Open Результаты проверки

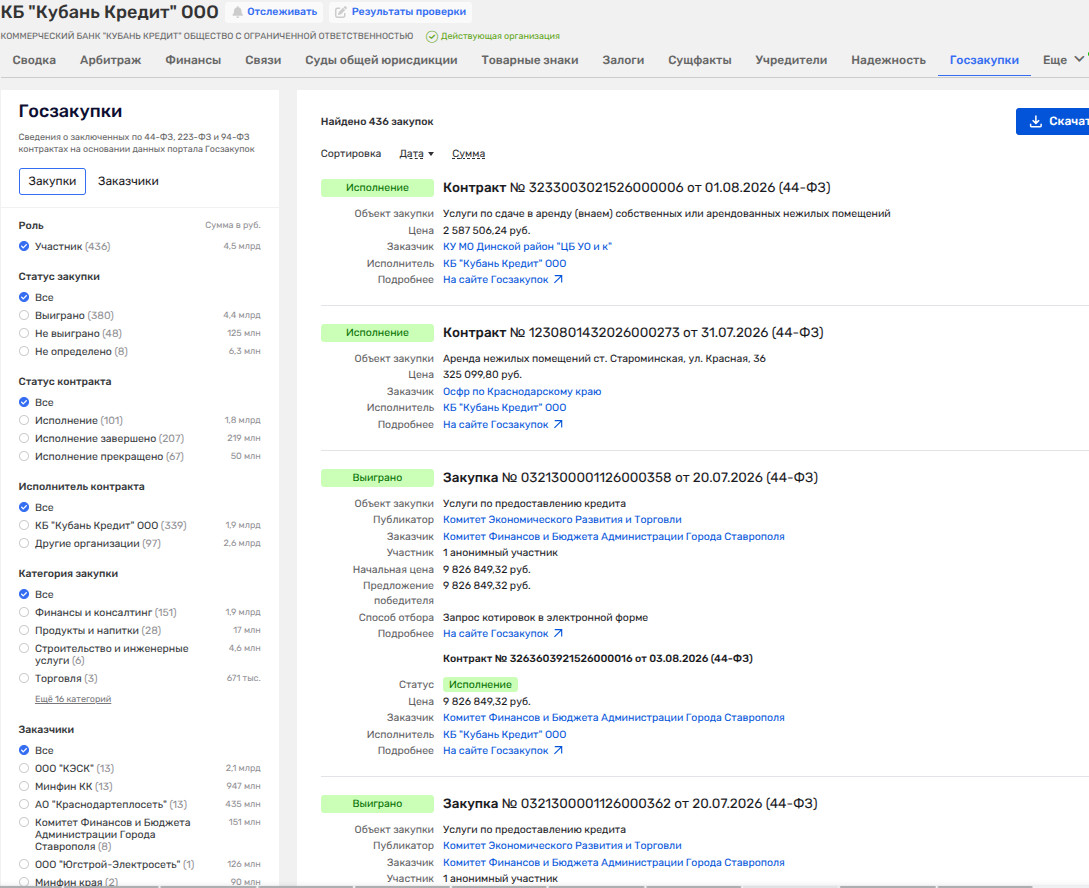tap(400, 12)
